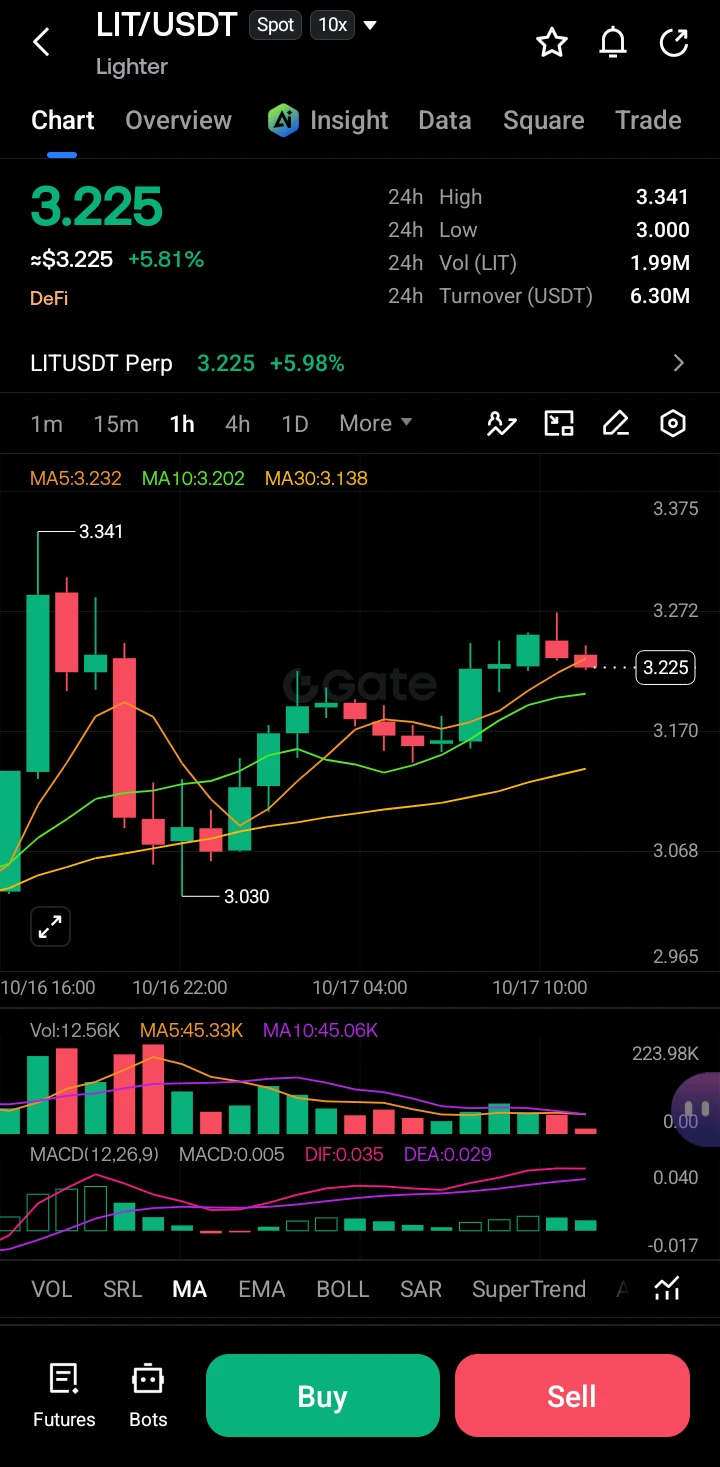Open the More timeframes dropdown
720x1467 pixels.
(376, 423)
